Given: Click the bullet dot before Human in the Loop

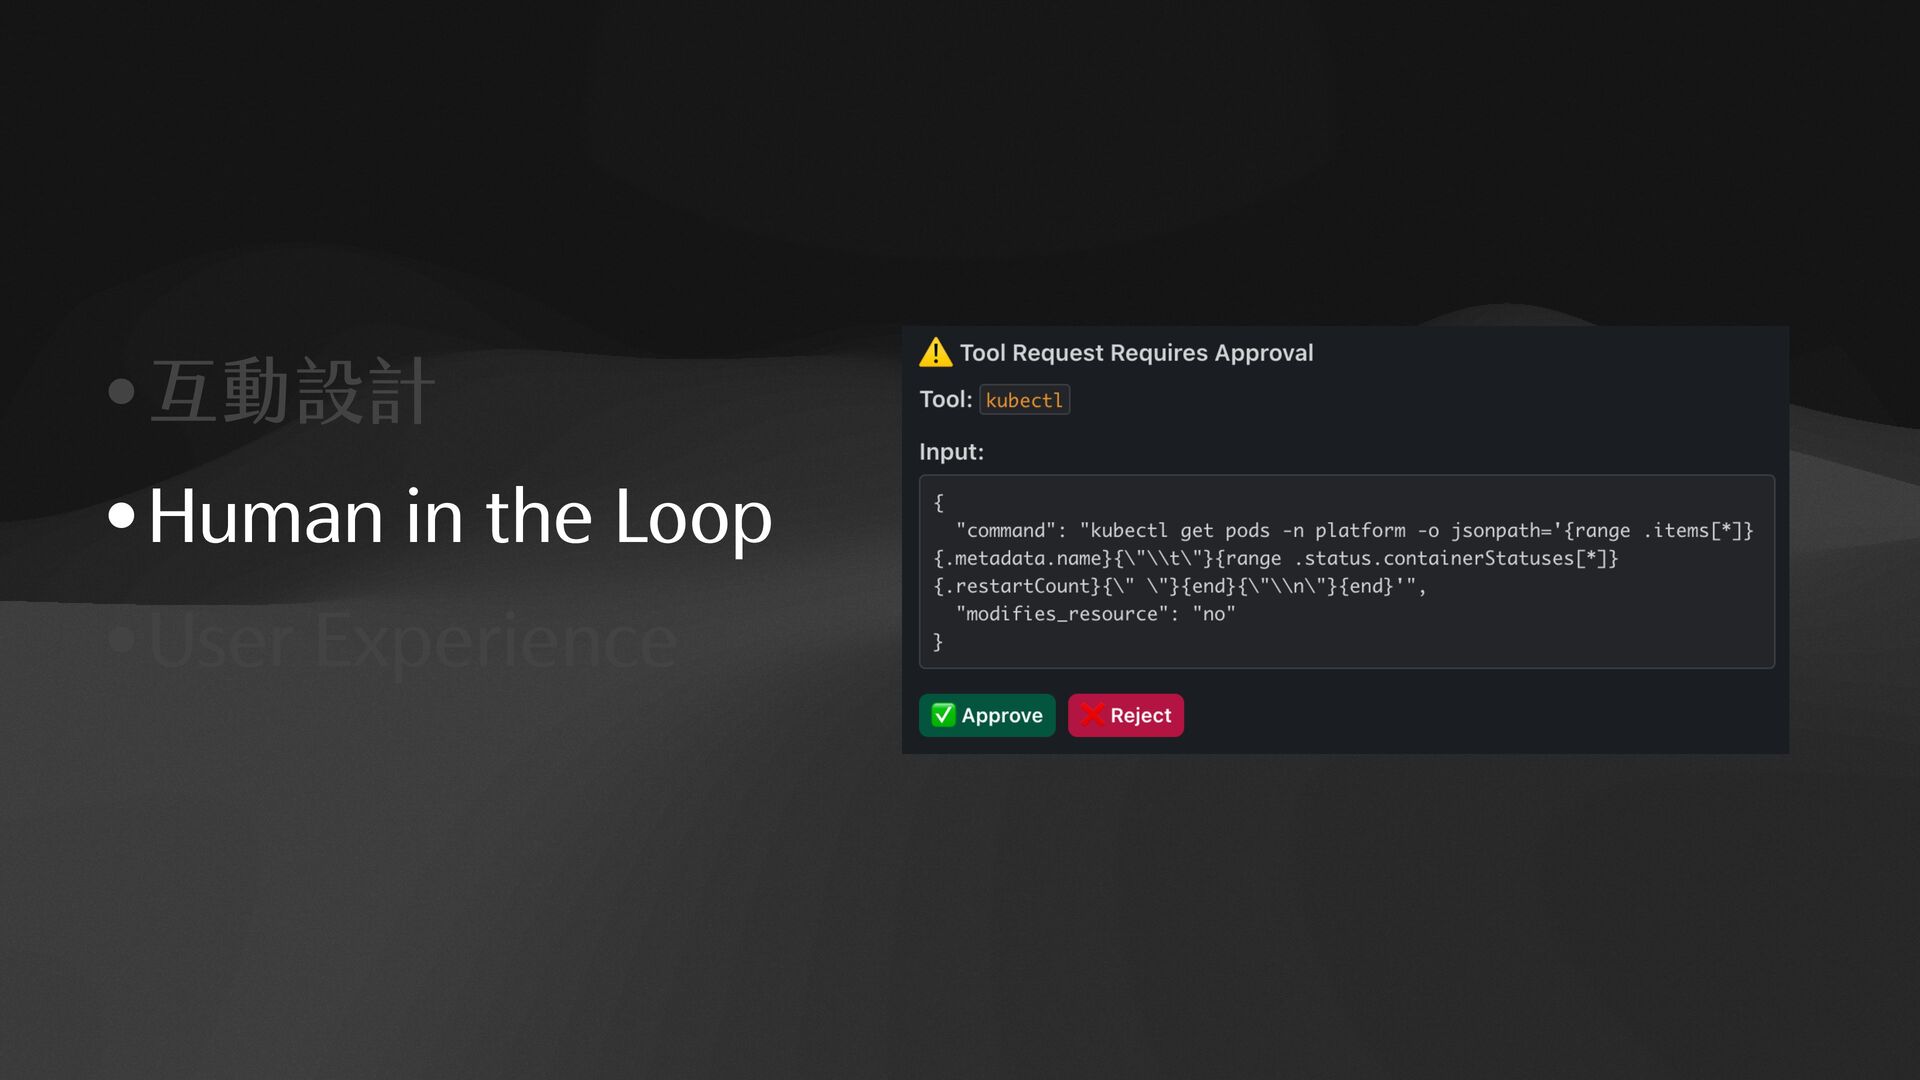Looking at the screenshot, I should tap(122, 516).
